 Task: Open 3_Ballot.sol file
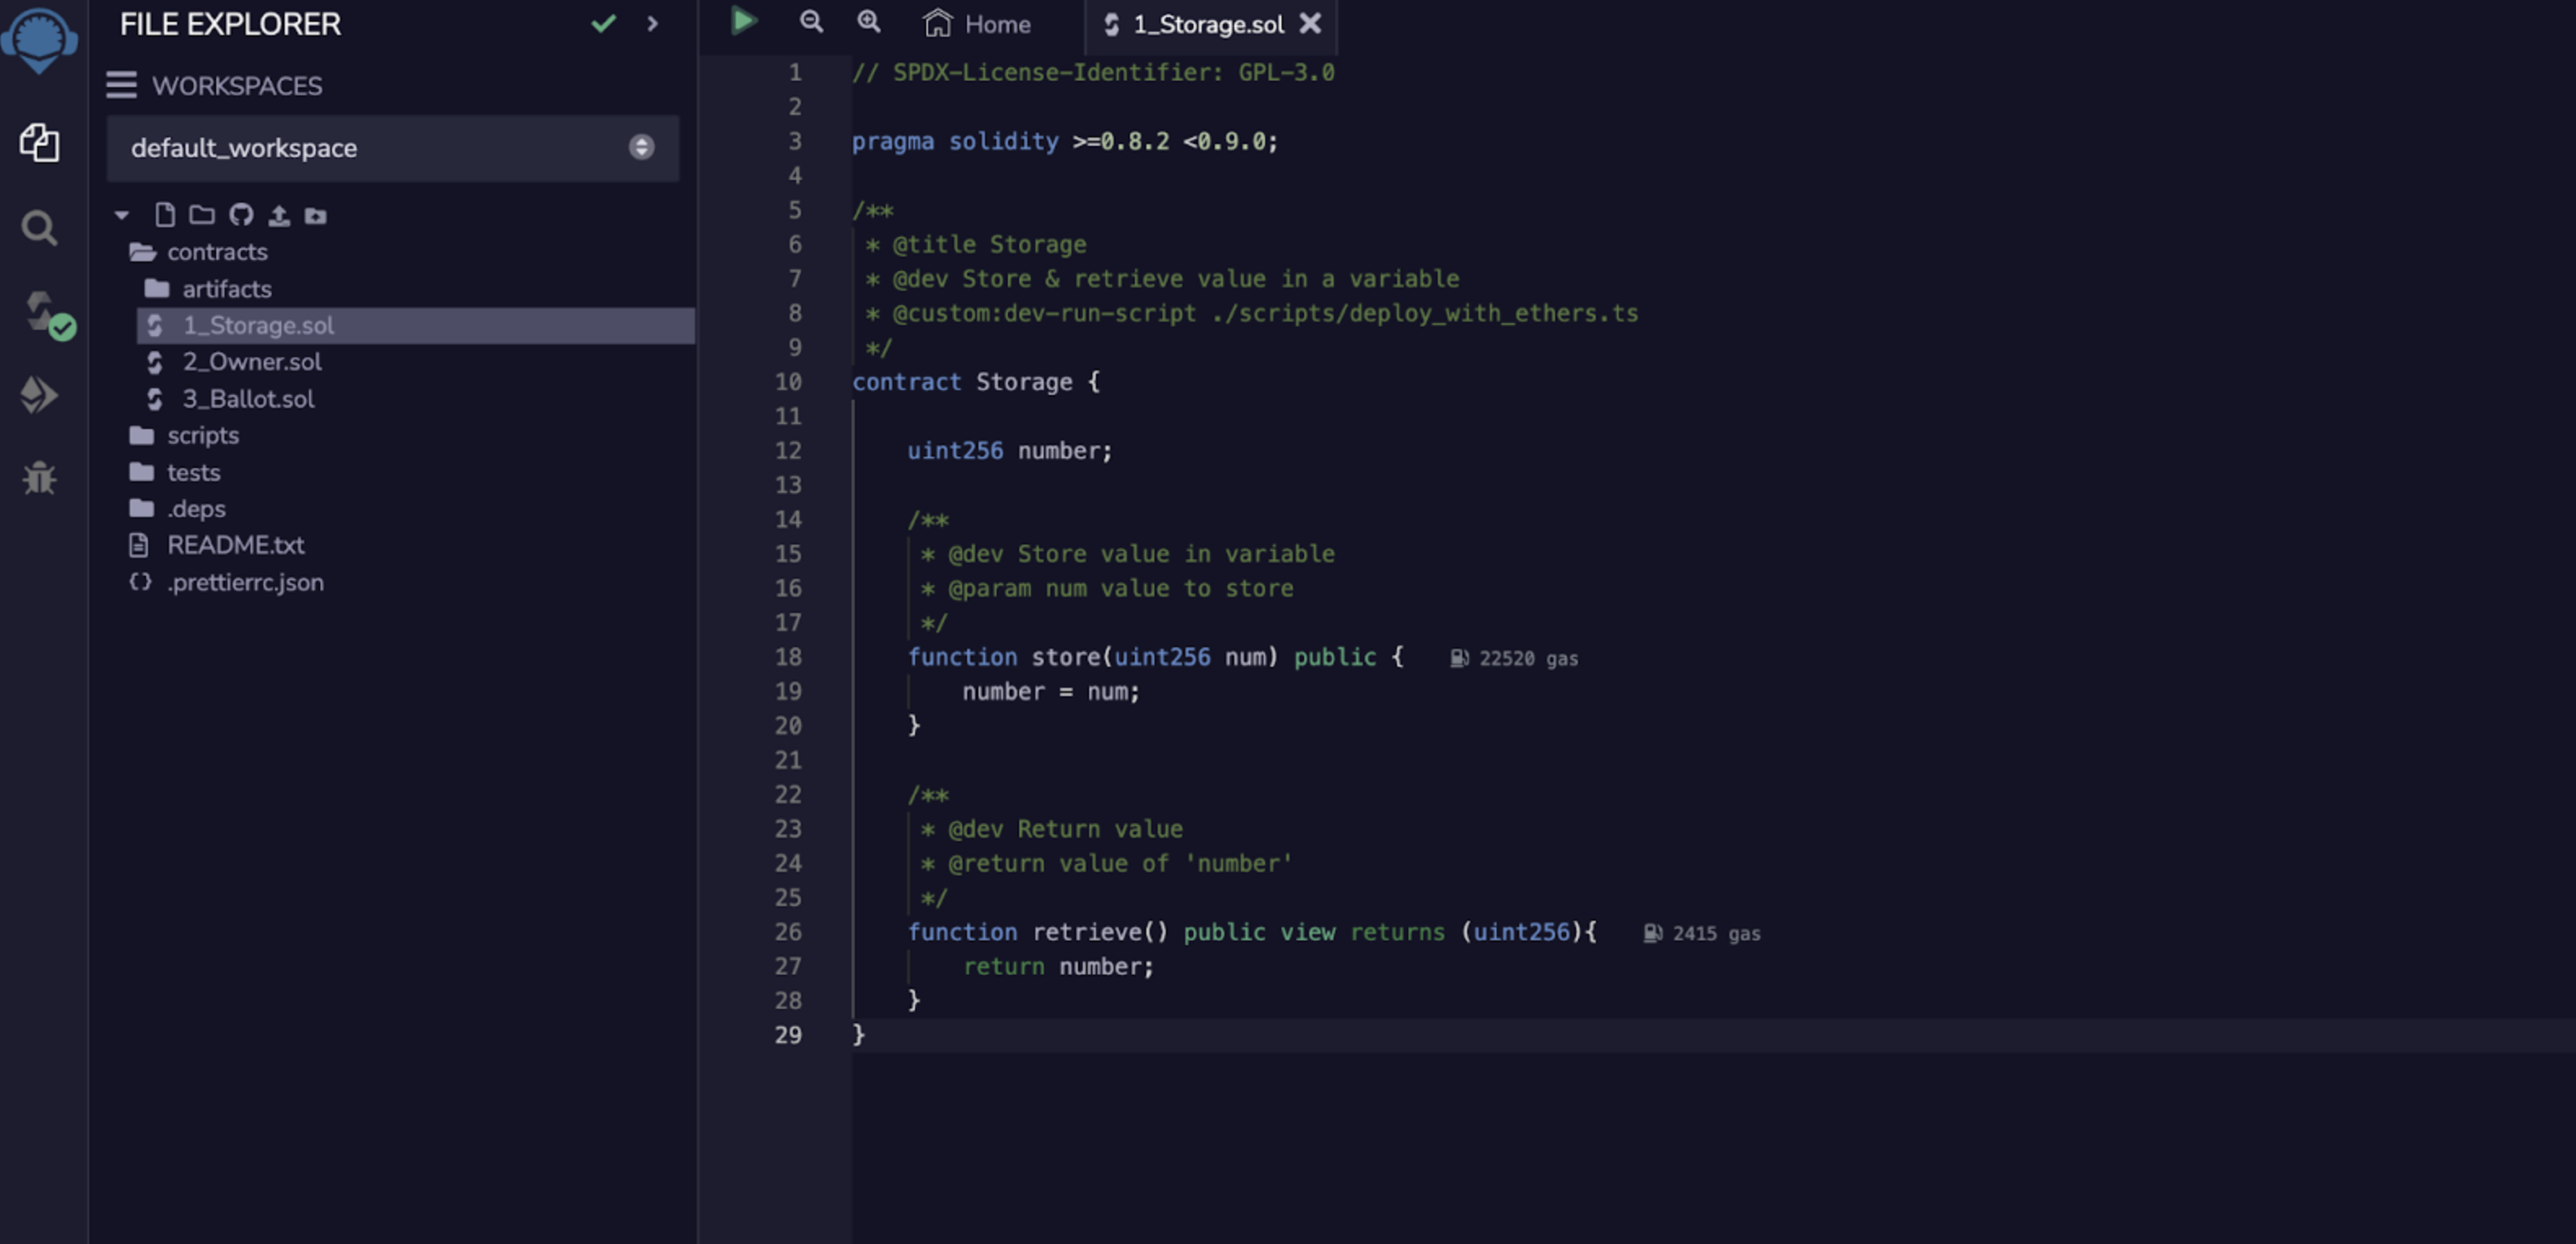(247, 399)
